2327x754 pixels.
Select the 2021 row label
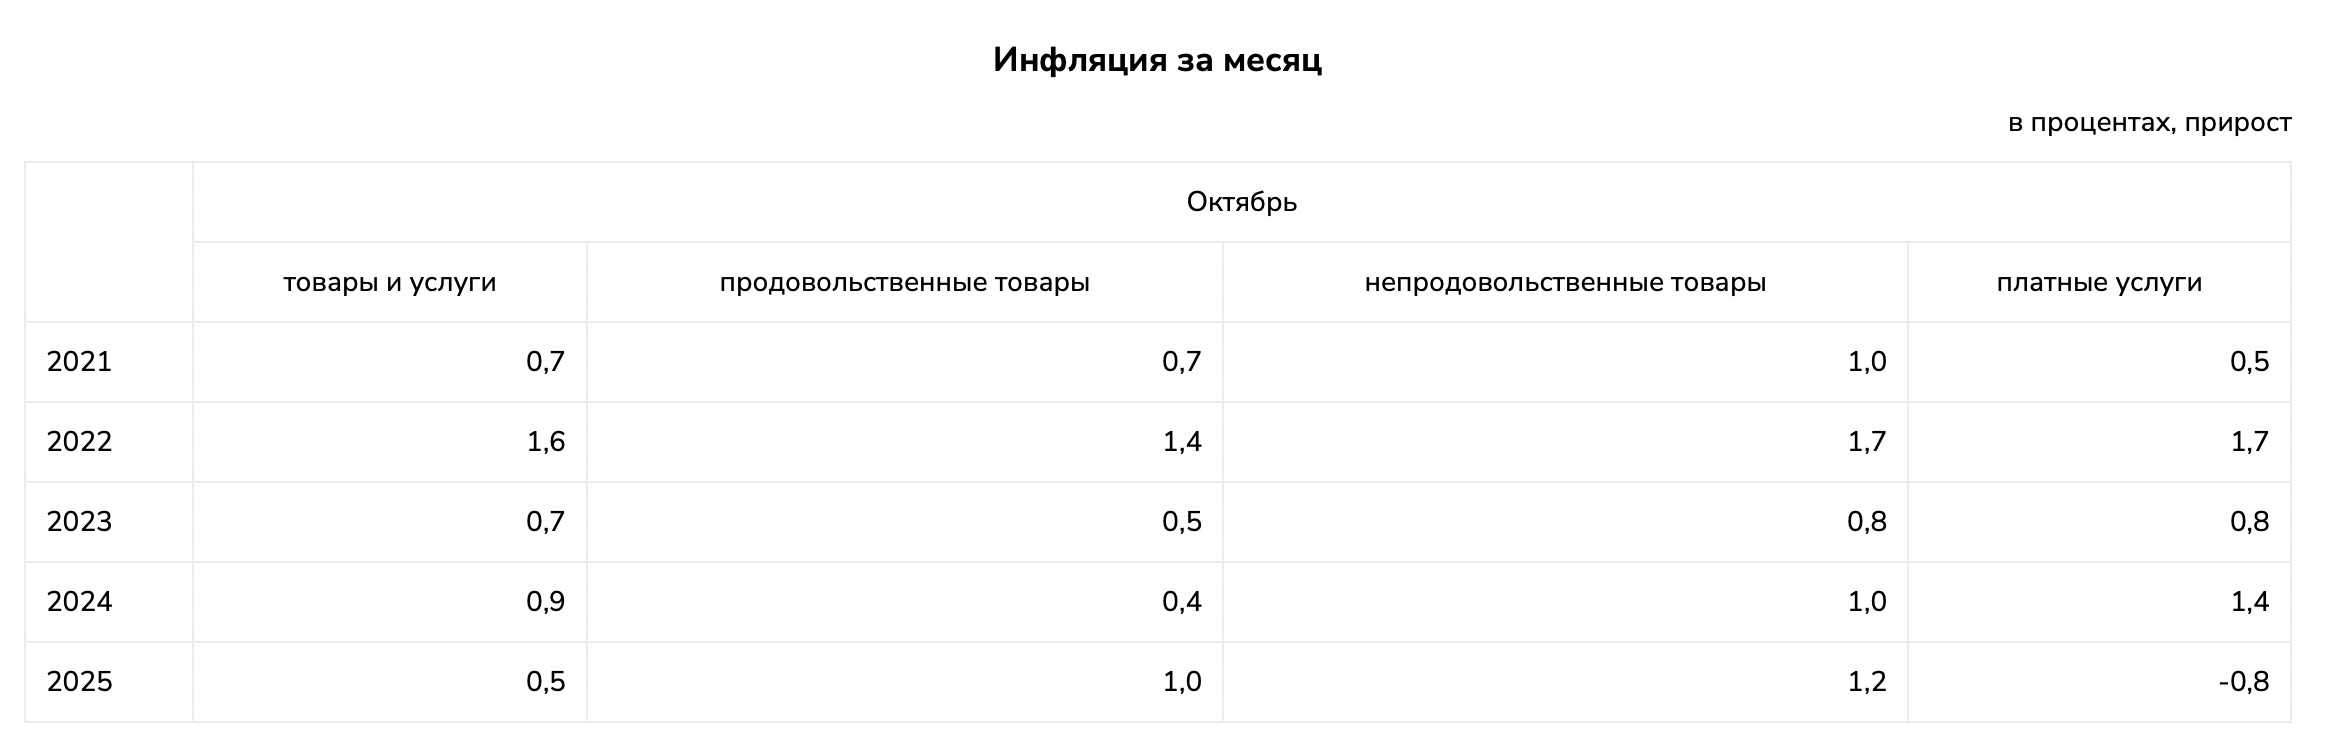pos(79,362)
